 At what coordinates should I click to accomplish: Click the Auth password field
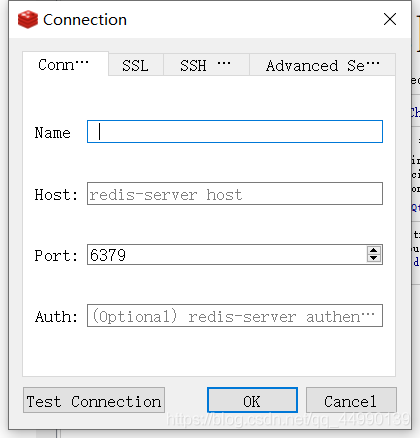(235, 315)
